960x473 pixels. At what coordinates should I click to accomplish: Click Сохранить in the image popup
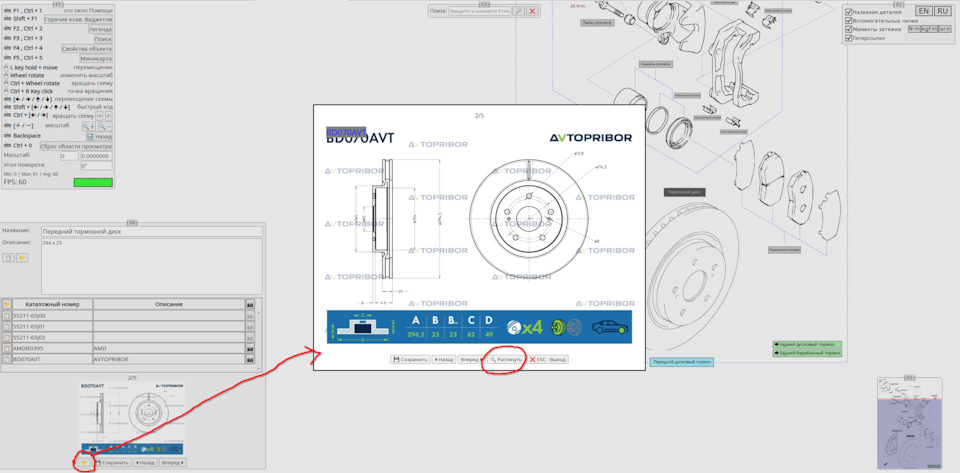[410, 360]
